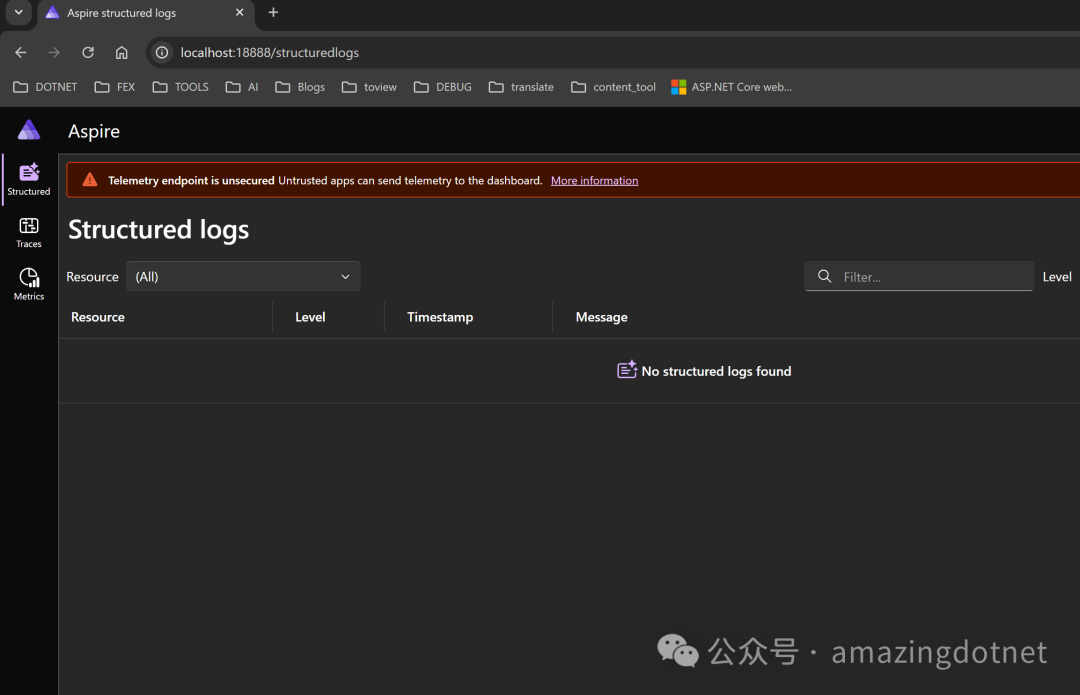Screen dimensions: 1080x695
Task: Go to browser home page icon
Action: coord(121,52)
